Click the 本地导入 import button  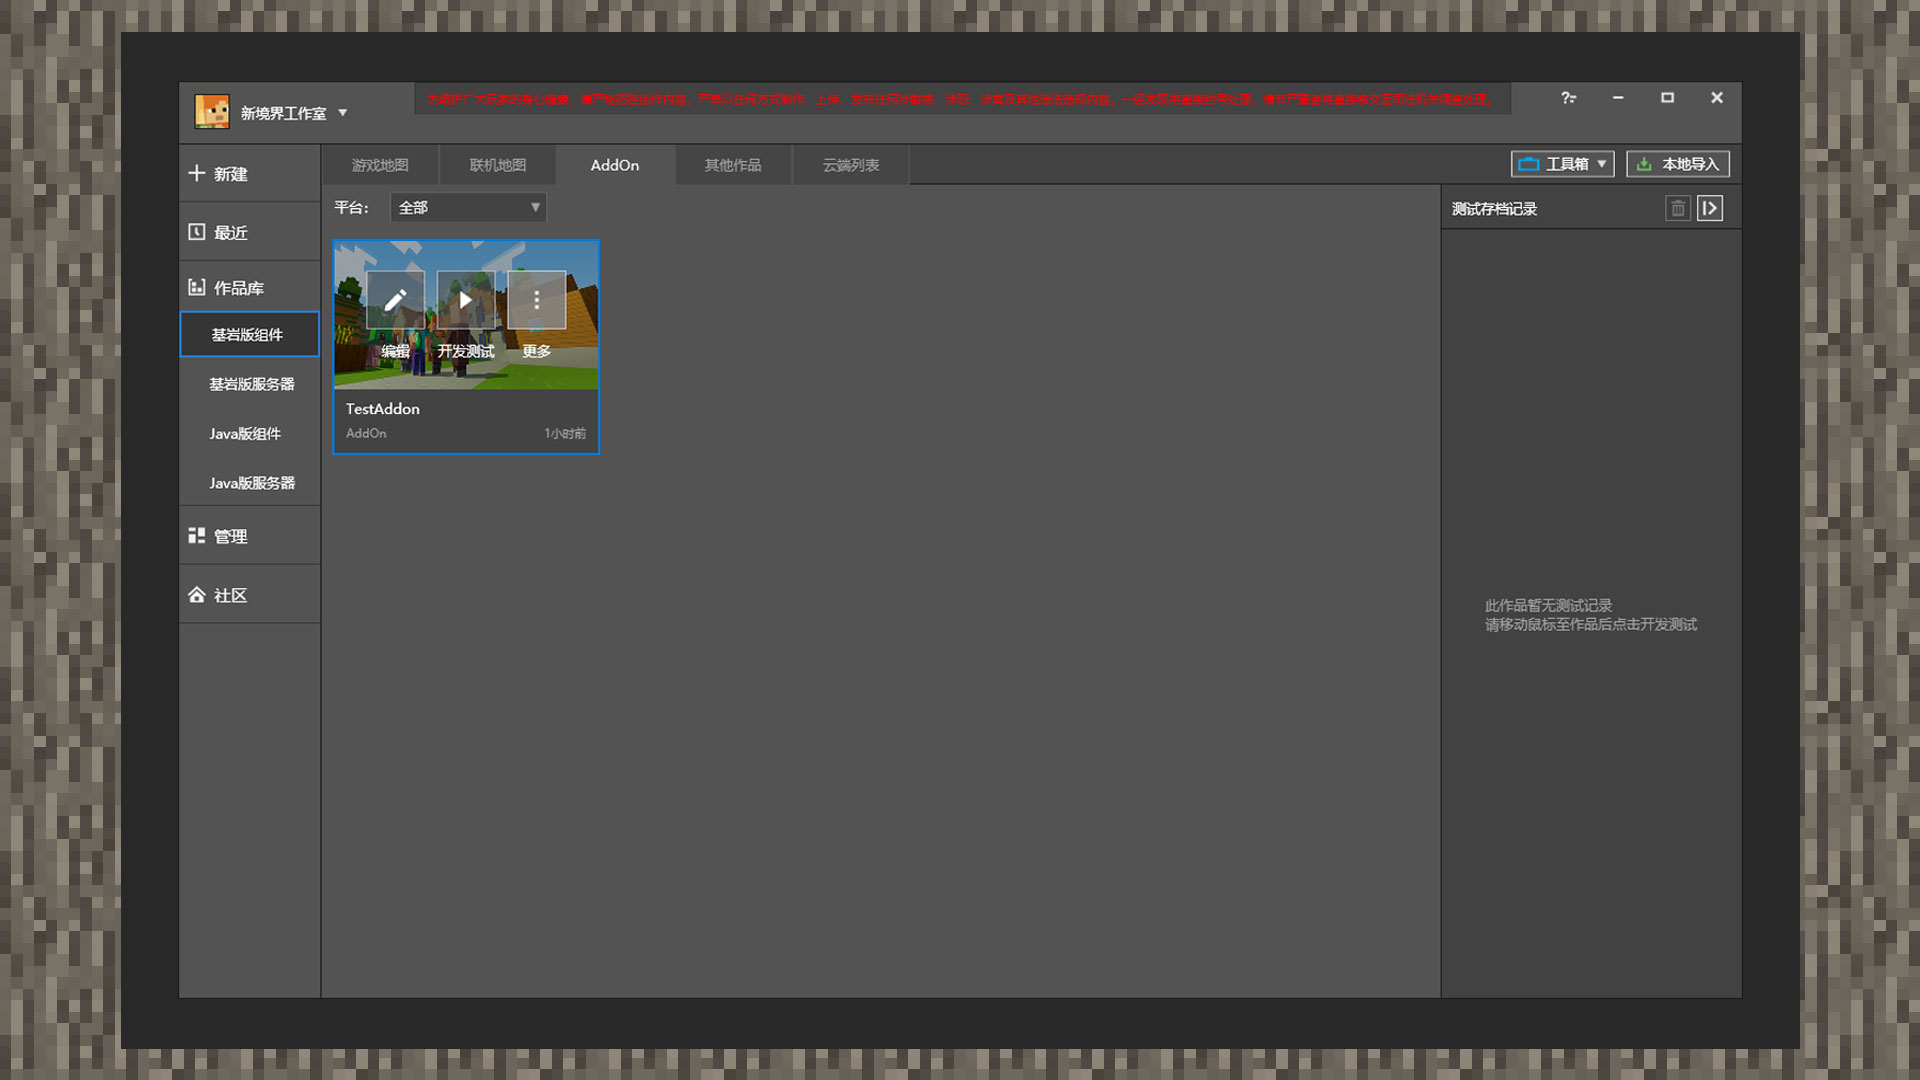1678,164
